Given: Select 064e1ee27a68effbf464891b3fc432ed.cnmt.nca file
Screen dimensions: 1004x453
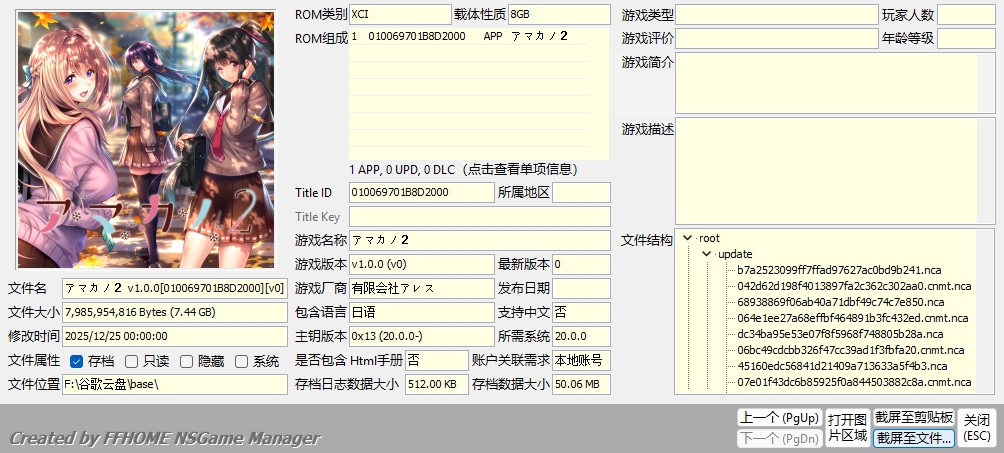Looking at the screenshot, I should pos(853,318).
